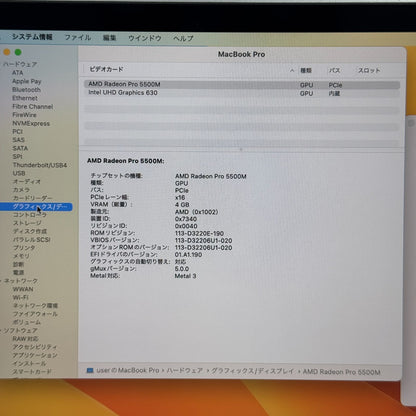The width and height of the screenshot is (416, 416).
Task: Collapse the ネットワーク section
Action: (1, 281)
